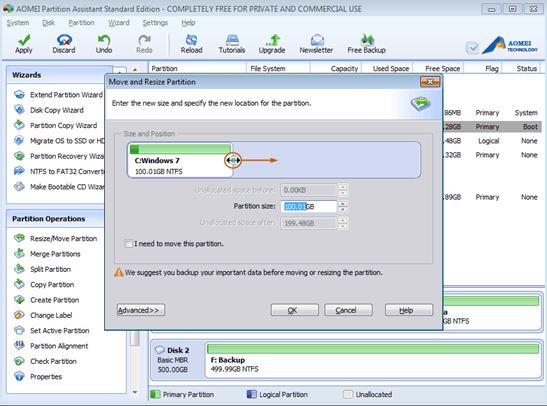Select Change Label operation

[43, 315]
